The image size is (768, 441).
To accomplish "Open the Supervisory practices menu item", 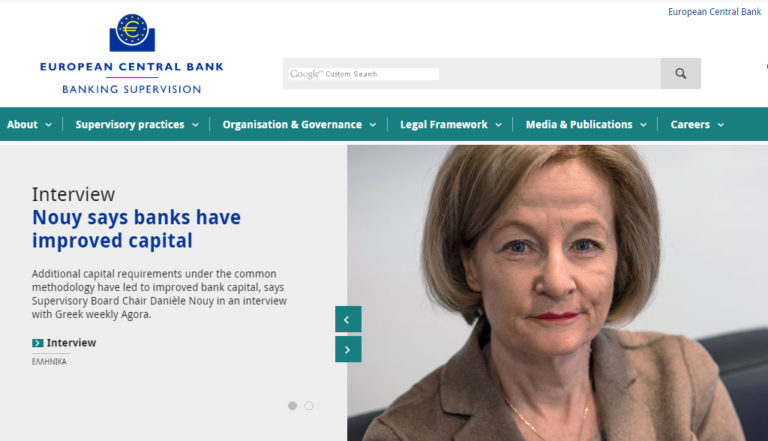I will point(130,124).
